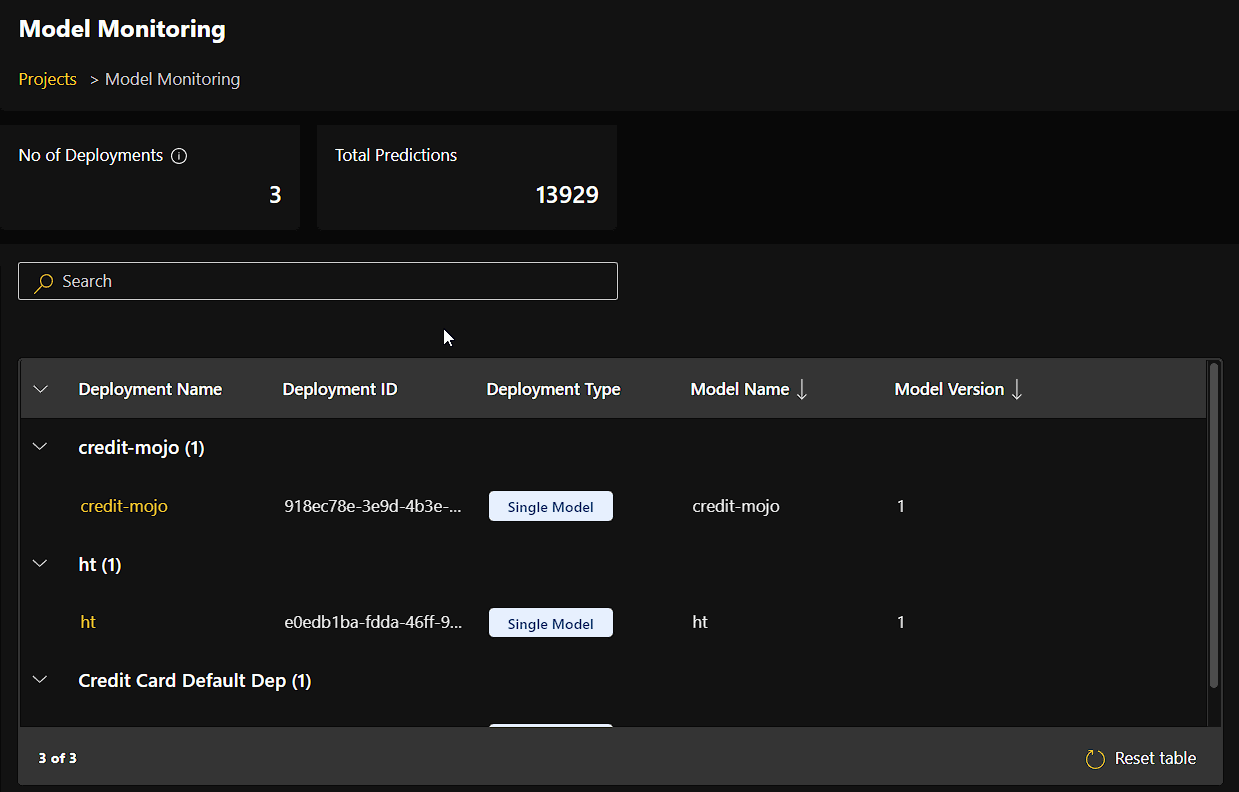Click Credit Card Default Dep (1) label
This screenshot has width=1239, height=792.
tap(195, 681)
